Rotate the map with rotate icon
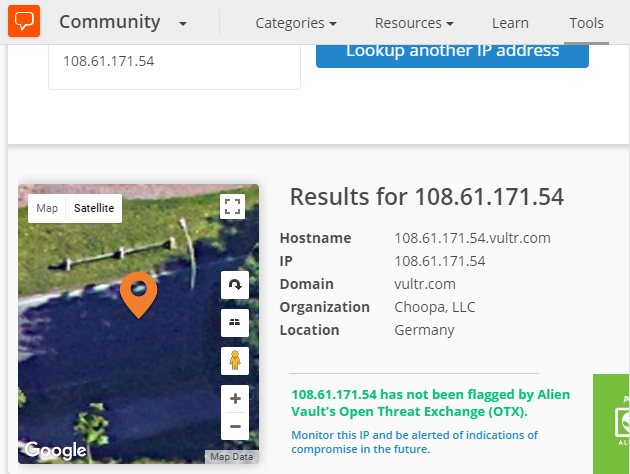Image resolution: width=630 pixels, height=474 pixels. coord(235,285)
